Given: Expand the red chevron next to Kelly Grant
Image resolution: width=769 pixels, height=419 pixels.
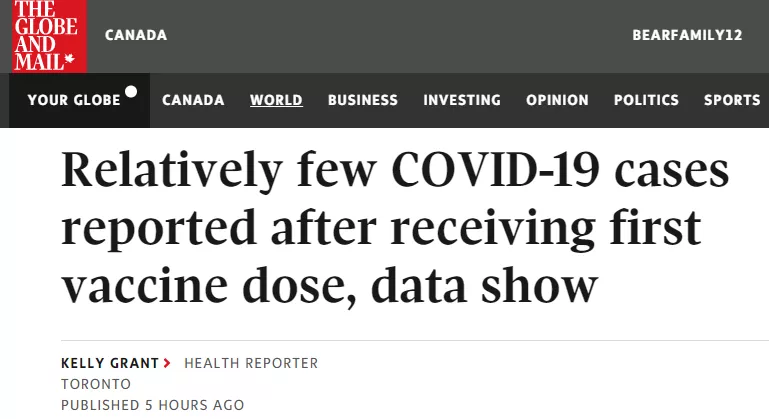Looking at the screenshot, I should click(x=166, y=363).
